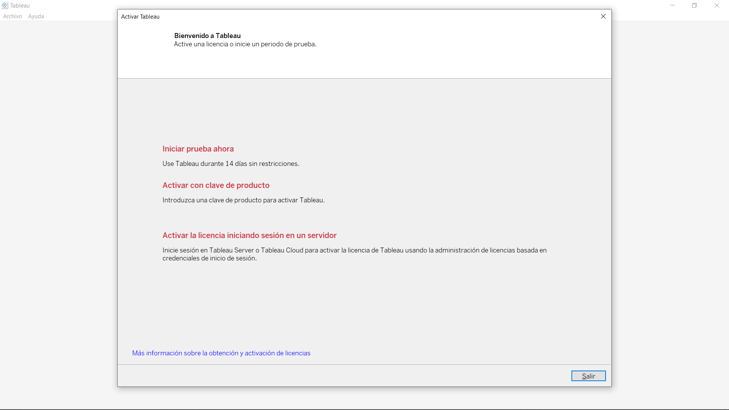The height and width of the screenshot is (410, 729).
Task: Click the Bienvenido a Tableau heading
Action: coord(207,36)
